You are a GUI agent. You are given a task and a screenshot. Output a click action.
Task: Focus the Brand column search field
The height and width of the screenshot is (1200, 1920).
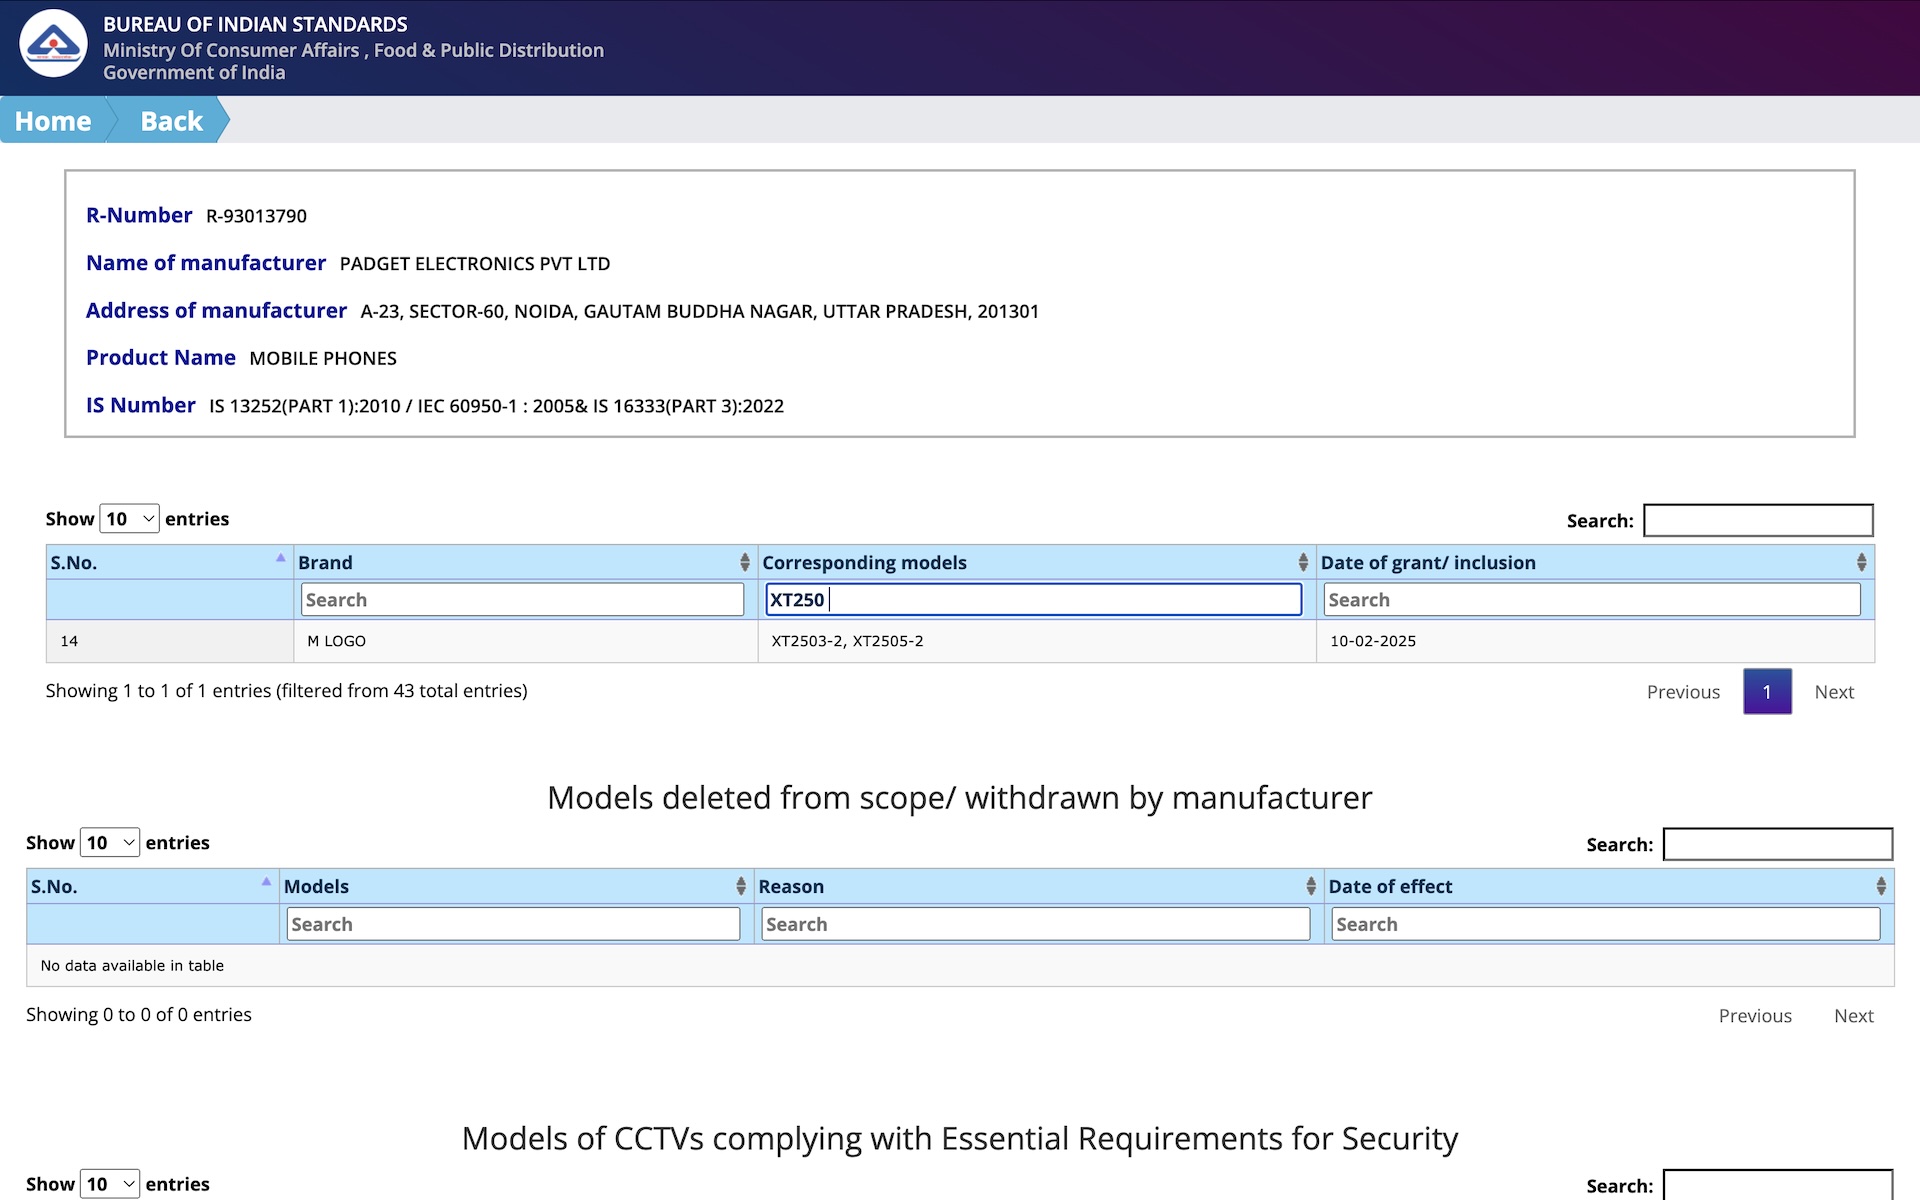click(x=522, y=600)
